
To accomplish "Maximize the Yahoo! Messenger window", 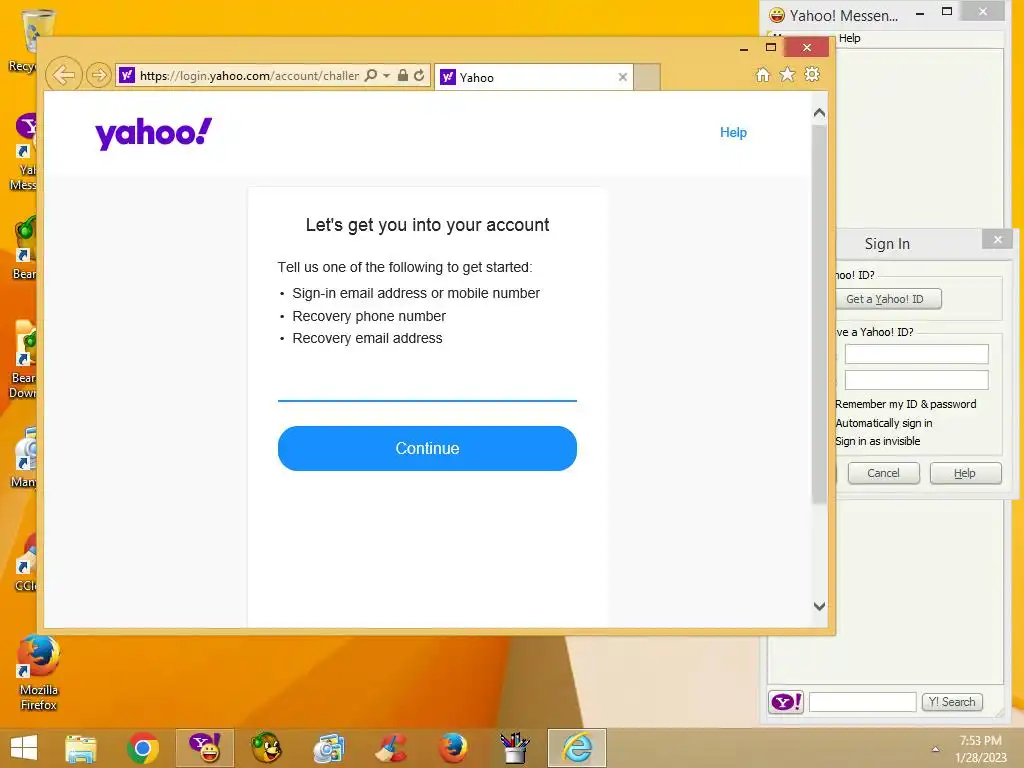I will point(947,12).
